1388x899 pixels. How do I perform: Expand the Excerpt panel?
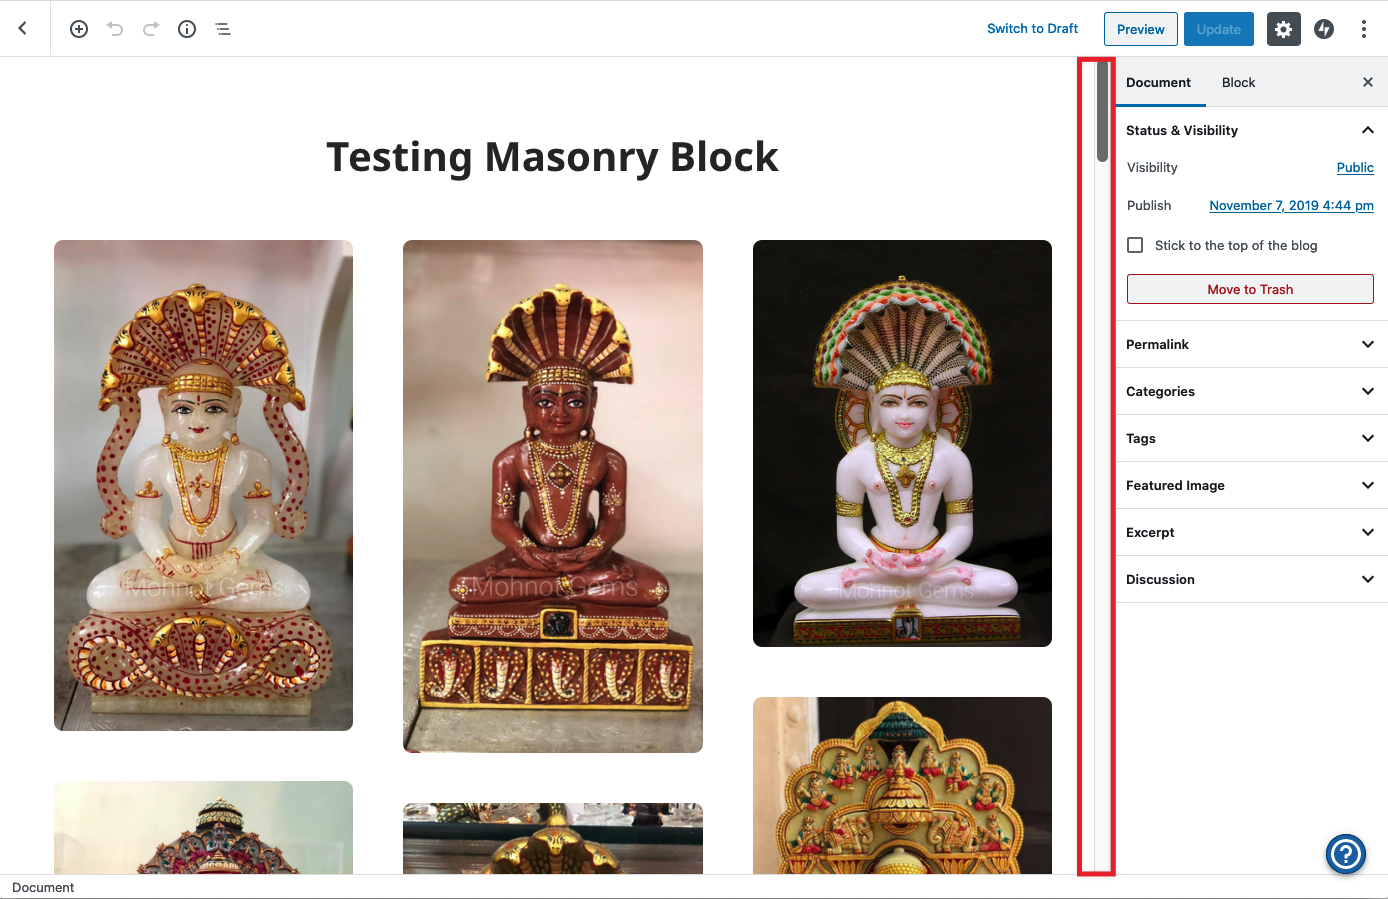click(x=1251, y=532)
